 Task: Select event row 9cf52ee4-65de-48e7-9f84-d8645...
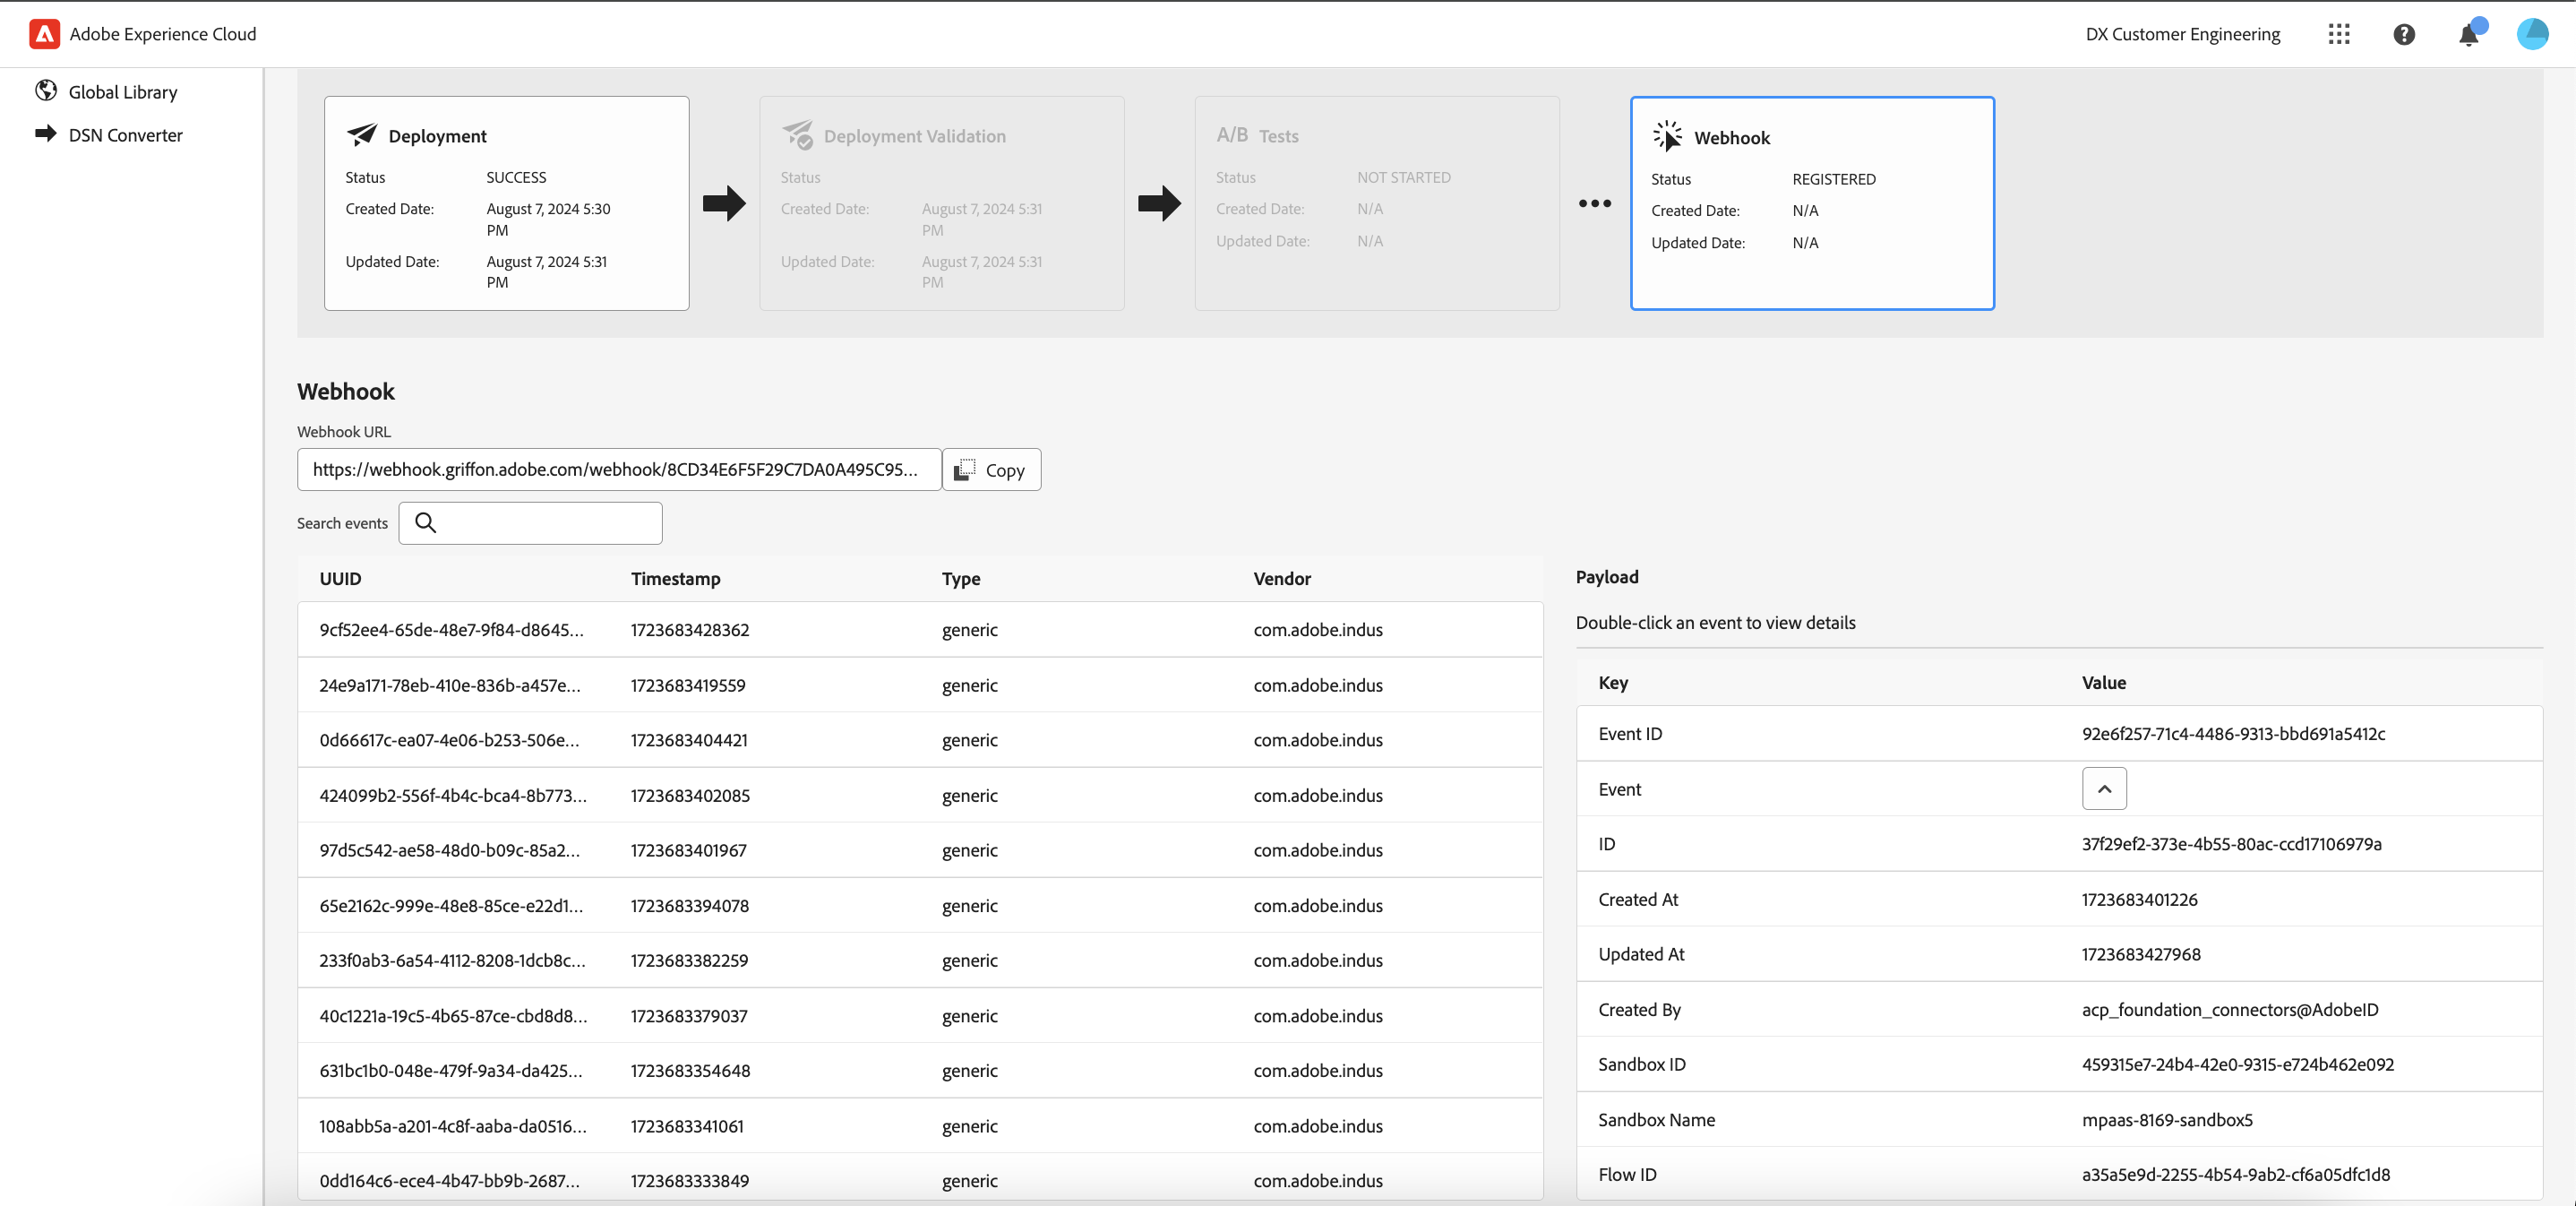pyautogui.click(x=920, y=629)
